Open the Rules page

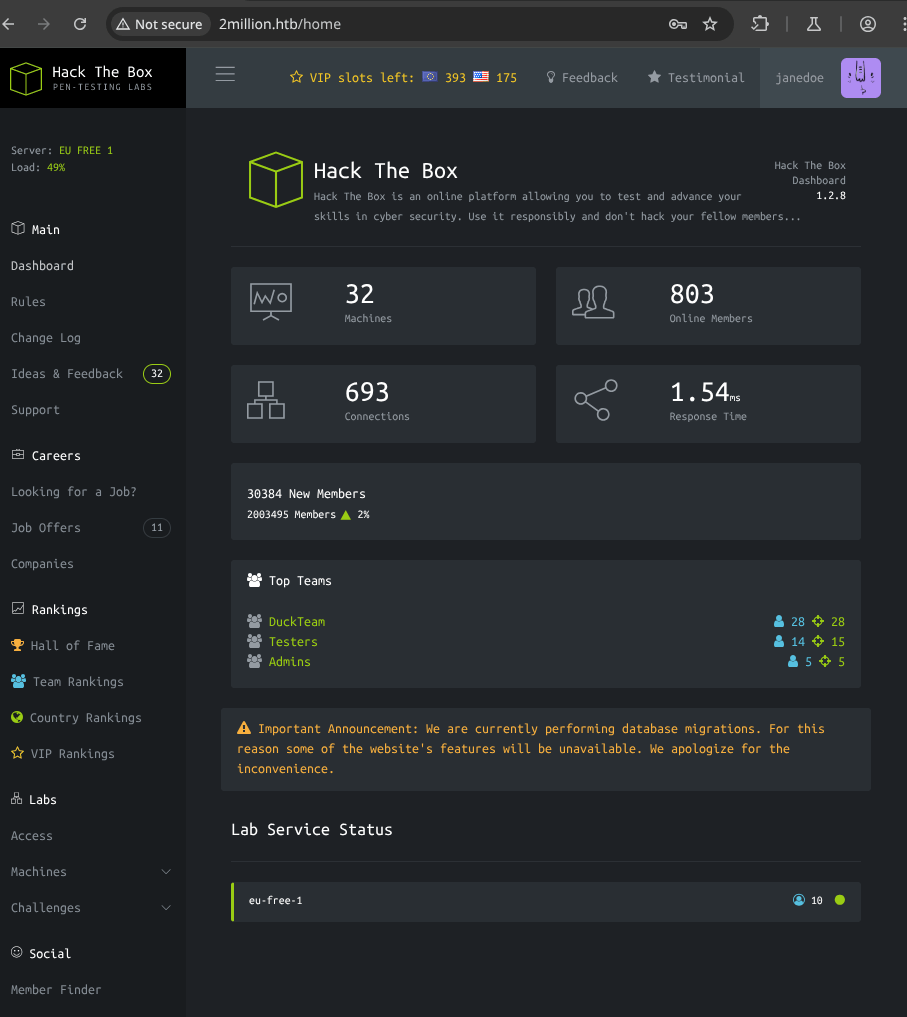click(x=28, y=302)
